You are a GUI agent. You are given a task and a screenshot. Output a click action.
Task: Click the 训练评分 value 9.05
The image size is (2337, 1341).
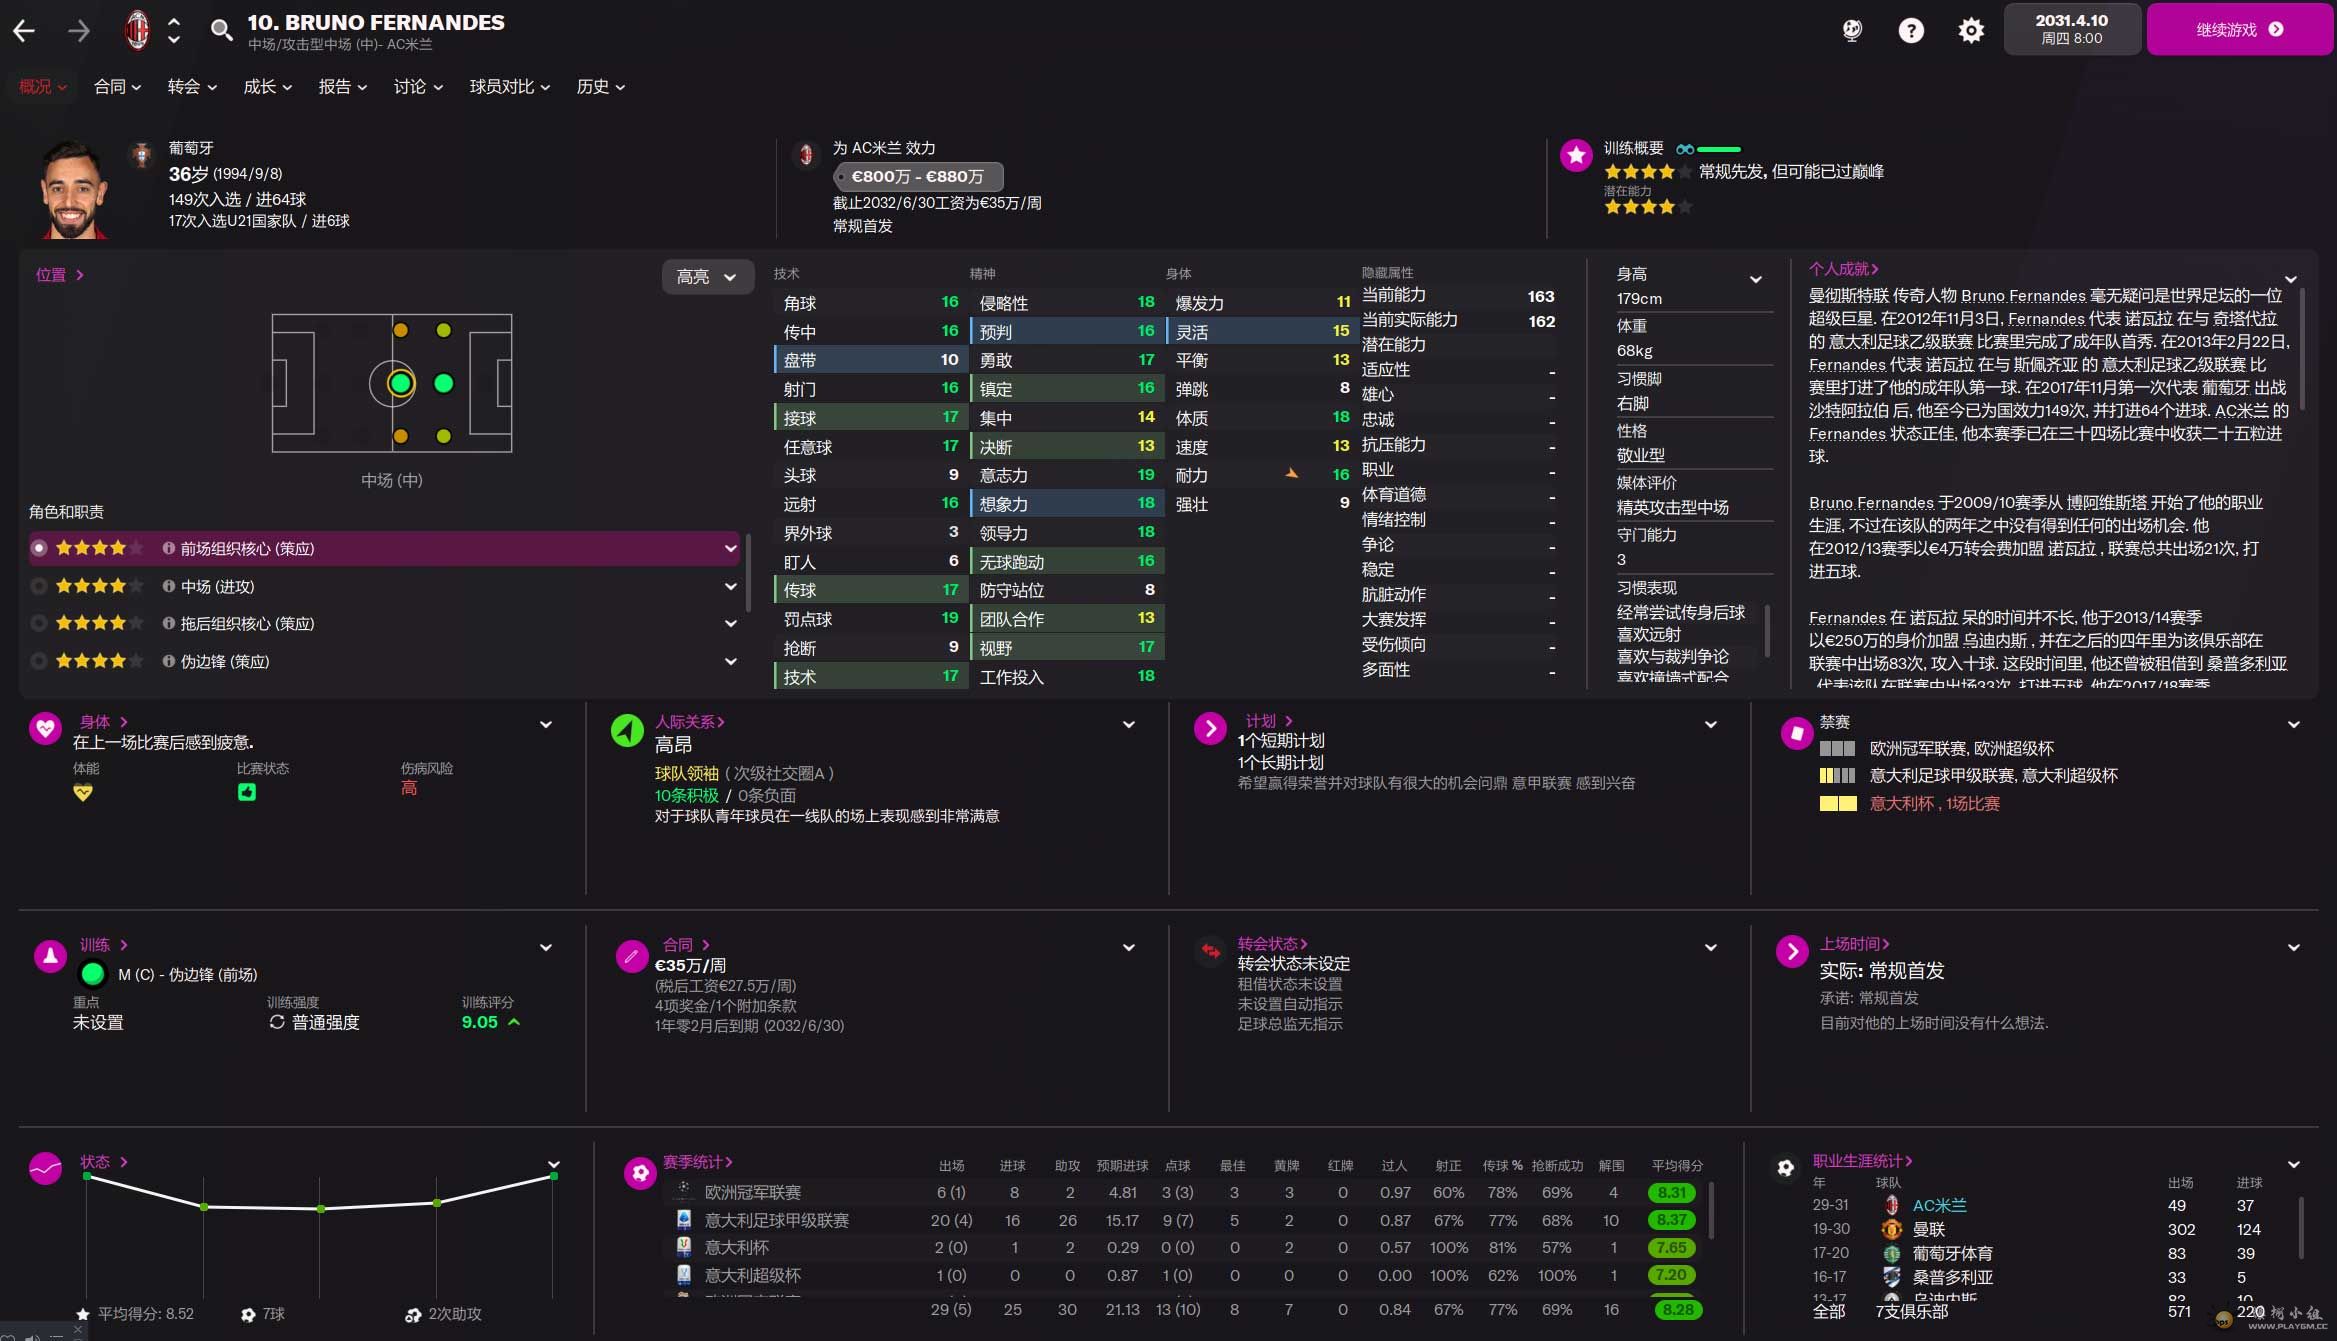pos(480,1022)
